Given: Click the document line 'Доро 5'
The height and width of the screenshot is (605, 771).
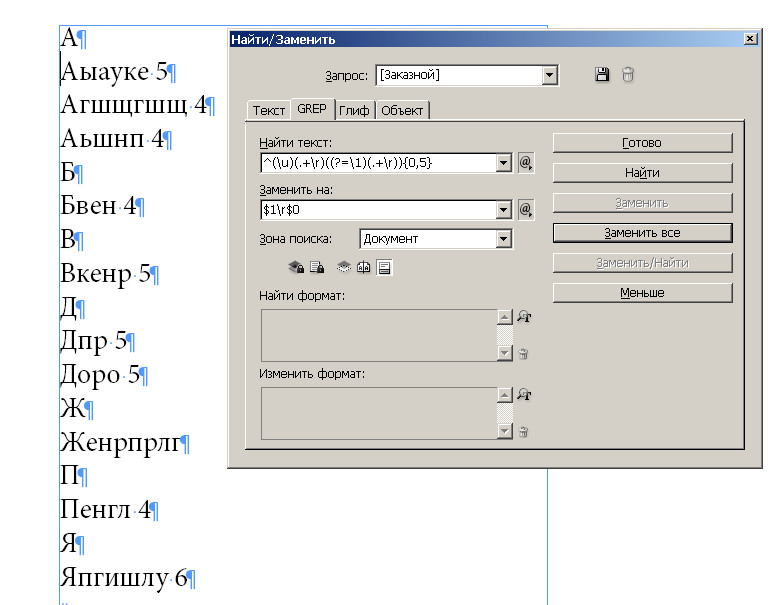Looking at the screenshot, I should (x=104, y=375).
